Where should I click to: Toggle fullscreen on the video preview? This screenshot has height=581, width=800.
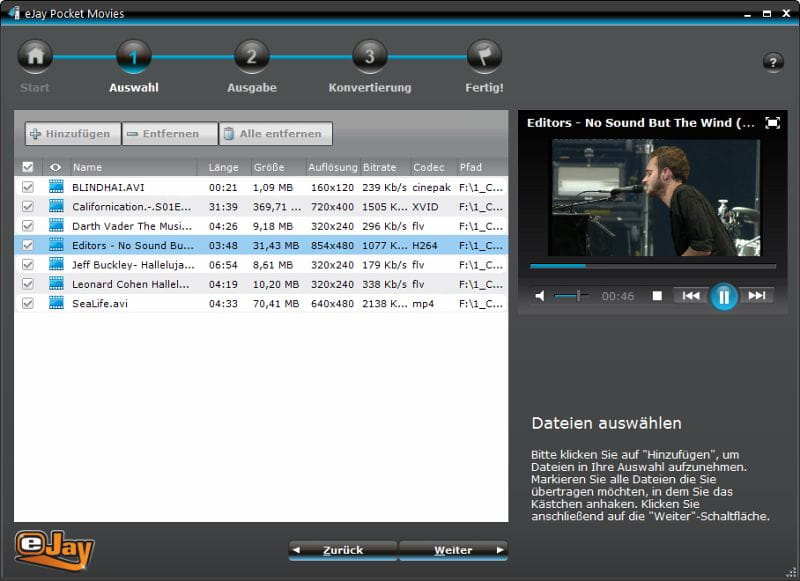[x=774, y=123]
